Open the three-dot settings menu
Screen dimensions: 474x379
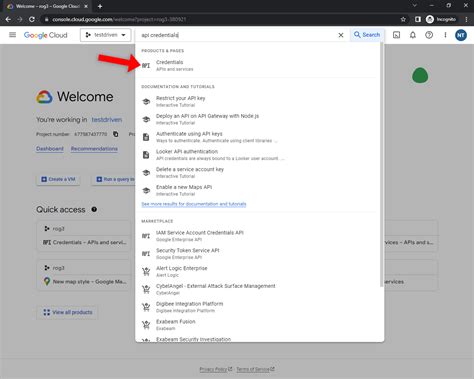click(x=445, y=35)
